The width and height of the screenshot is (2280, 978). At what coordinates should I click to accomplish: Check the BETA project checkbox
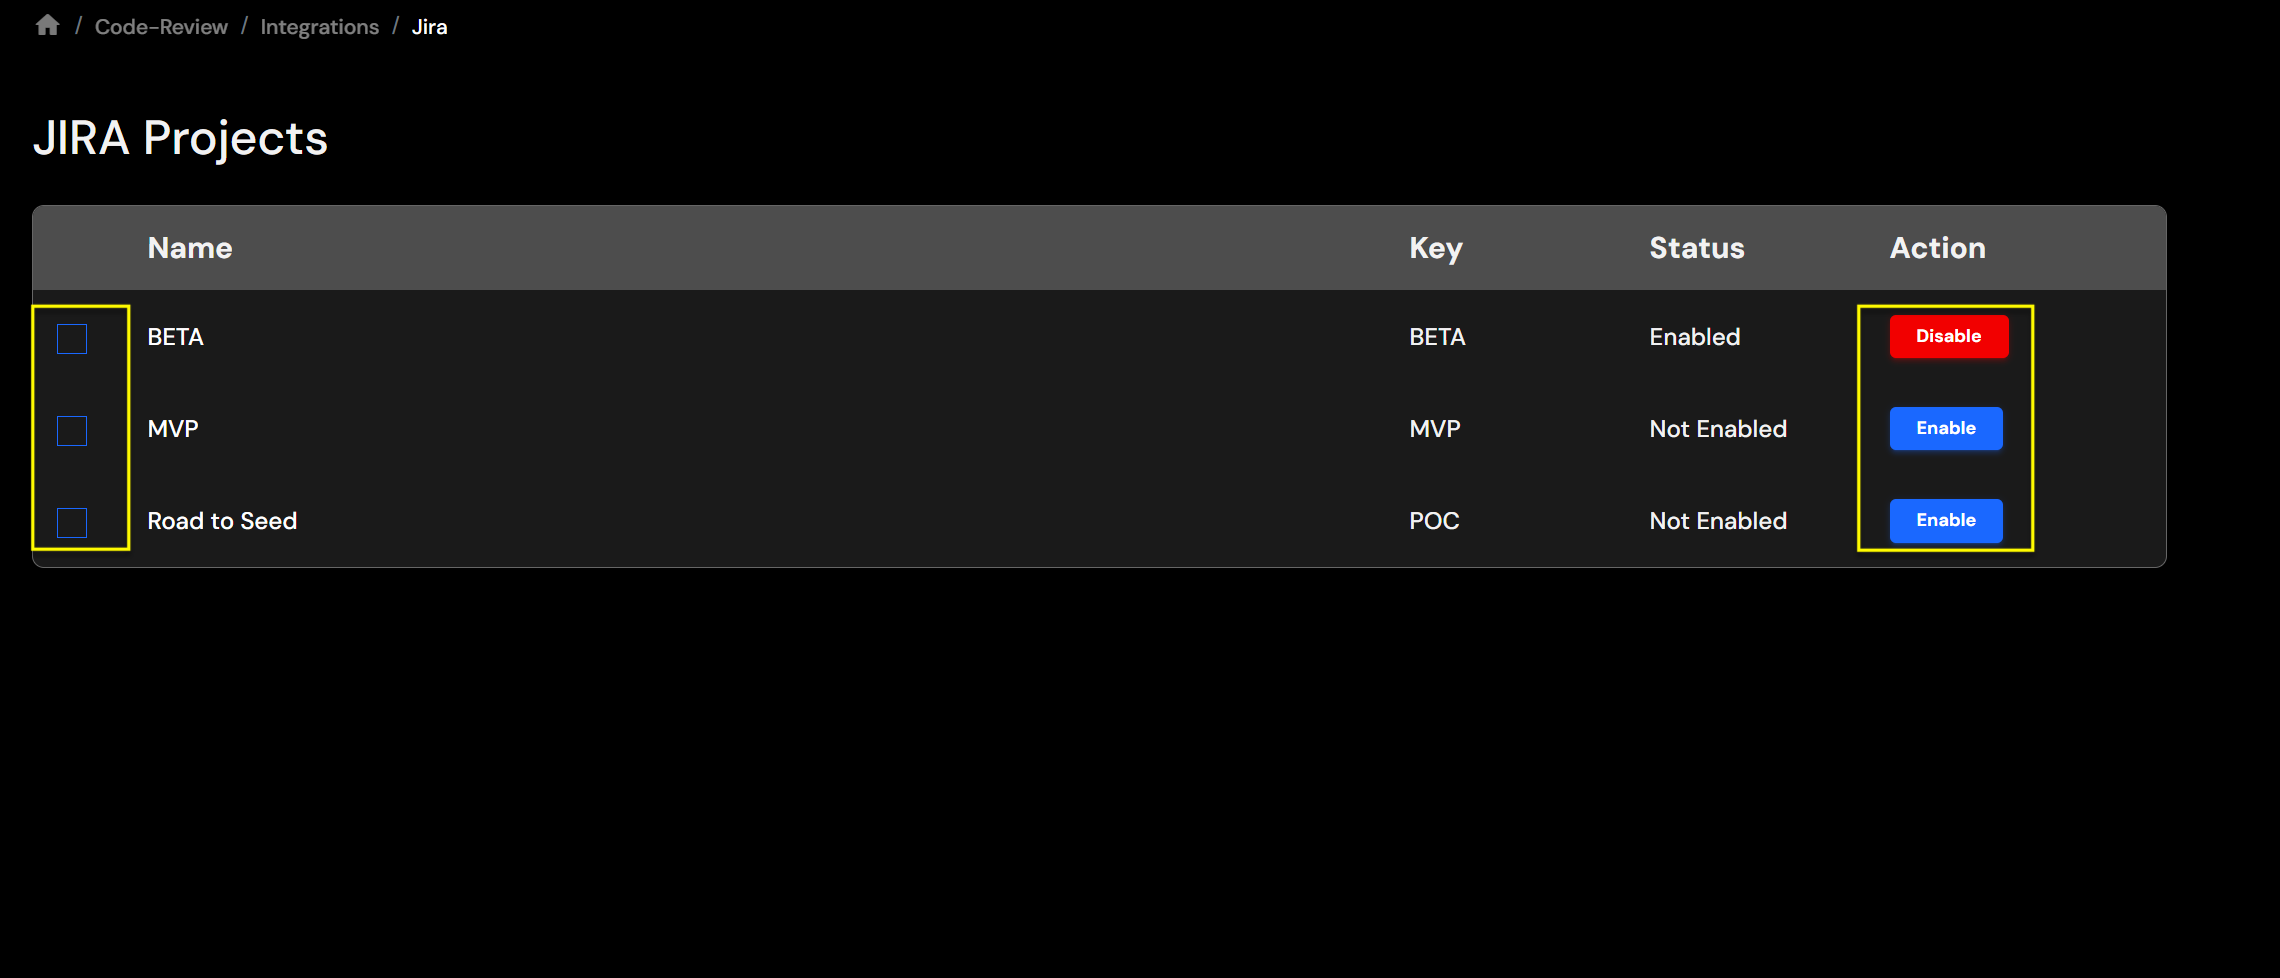[x=72, y=339]
